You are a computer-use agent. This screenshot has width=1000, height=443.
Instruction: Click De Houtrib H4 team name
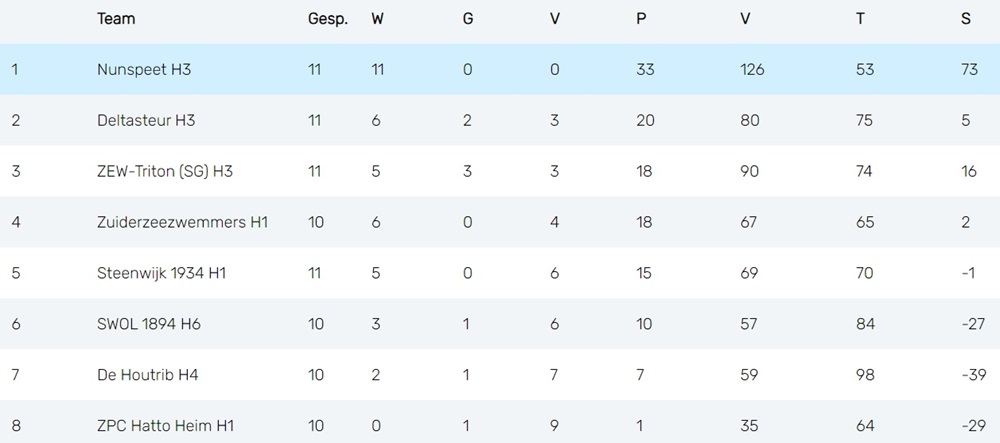pos(147,375)
